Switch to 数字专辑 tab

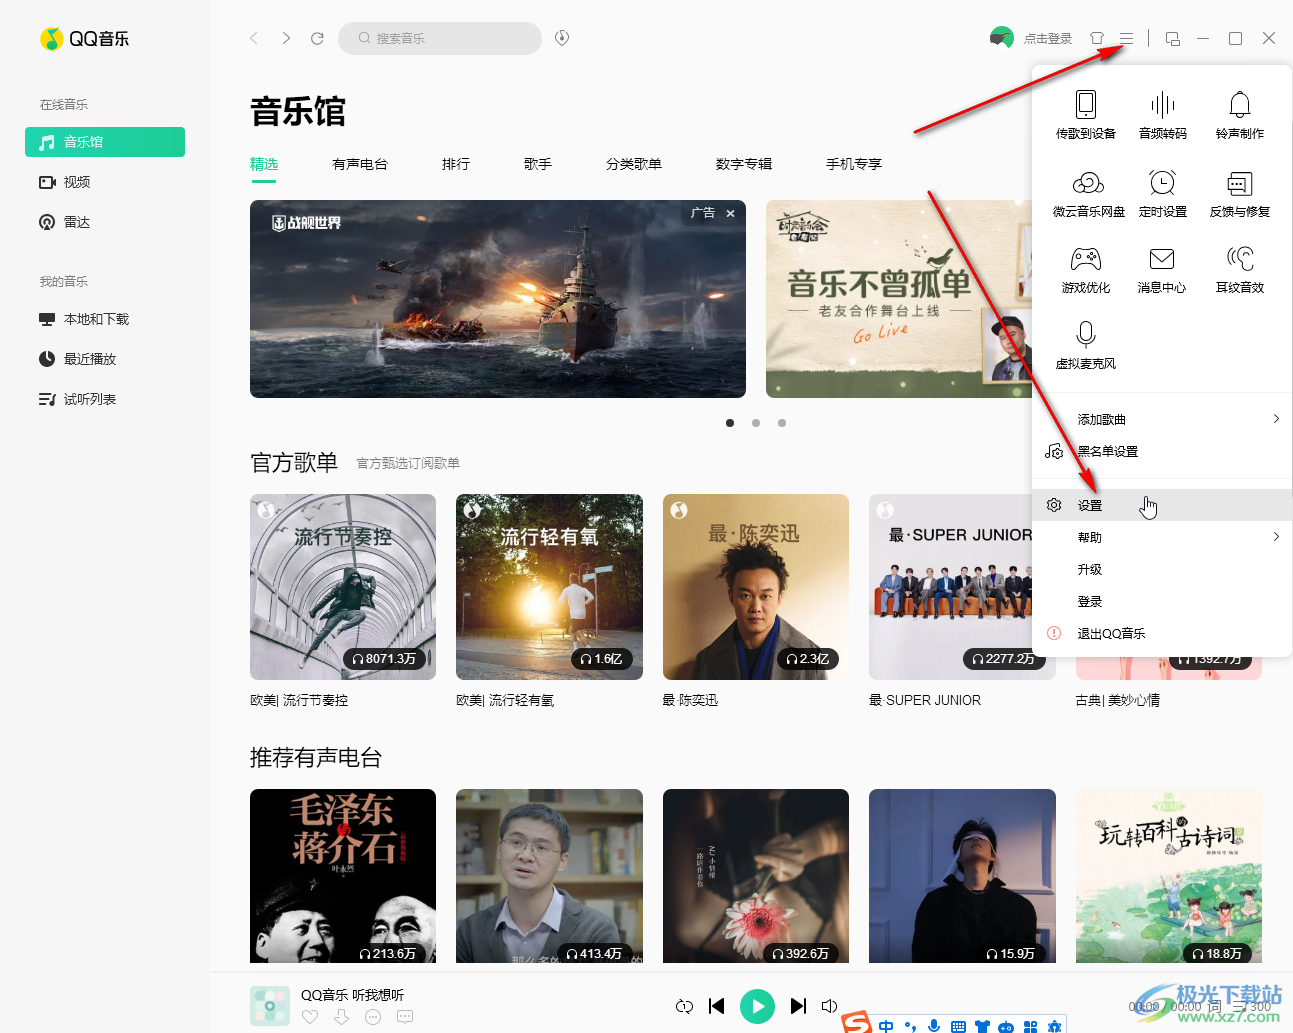(x=744, y=164)
